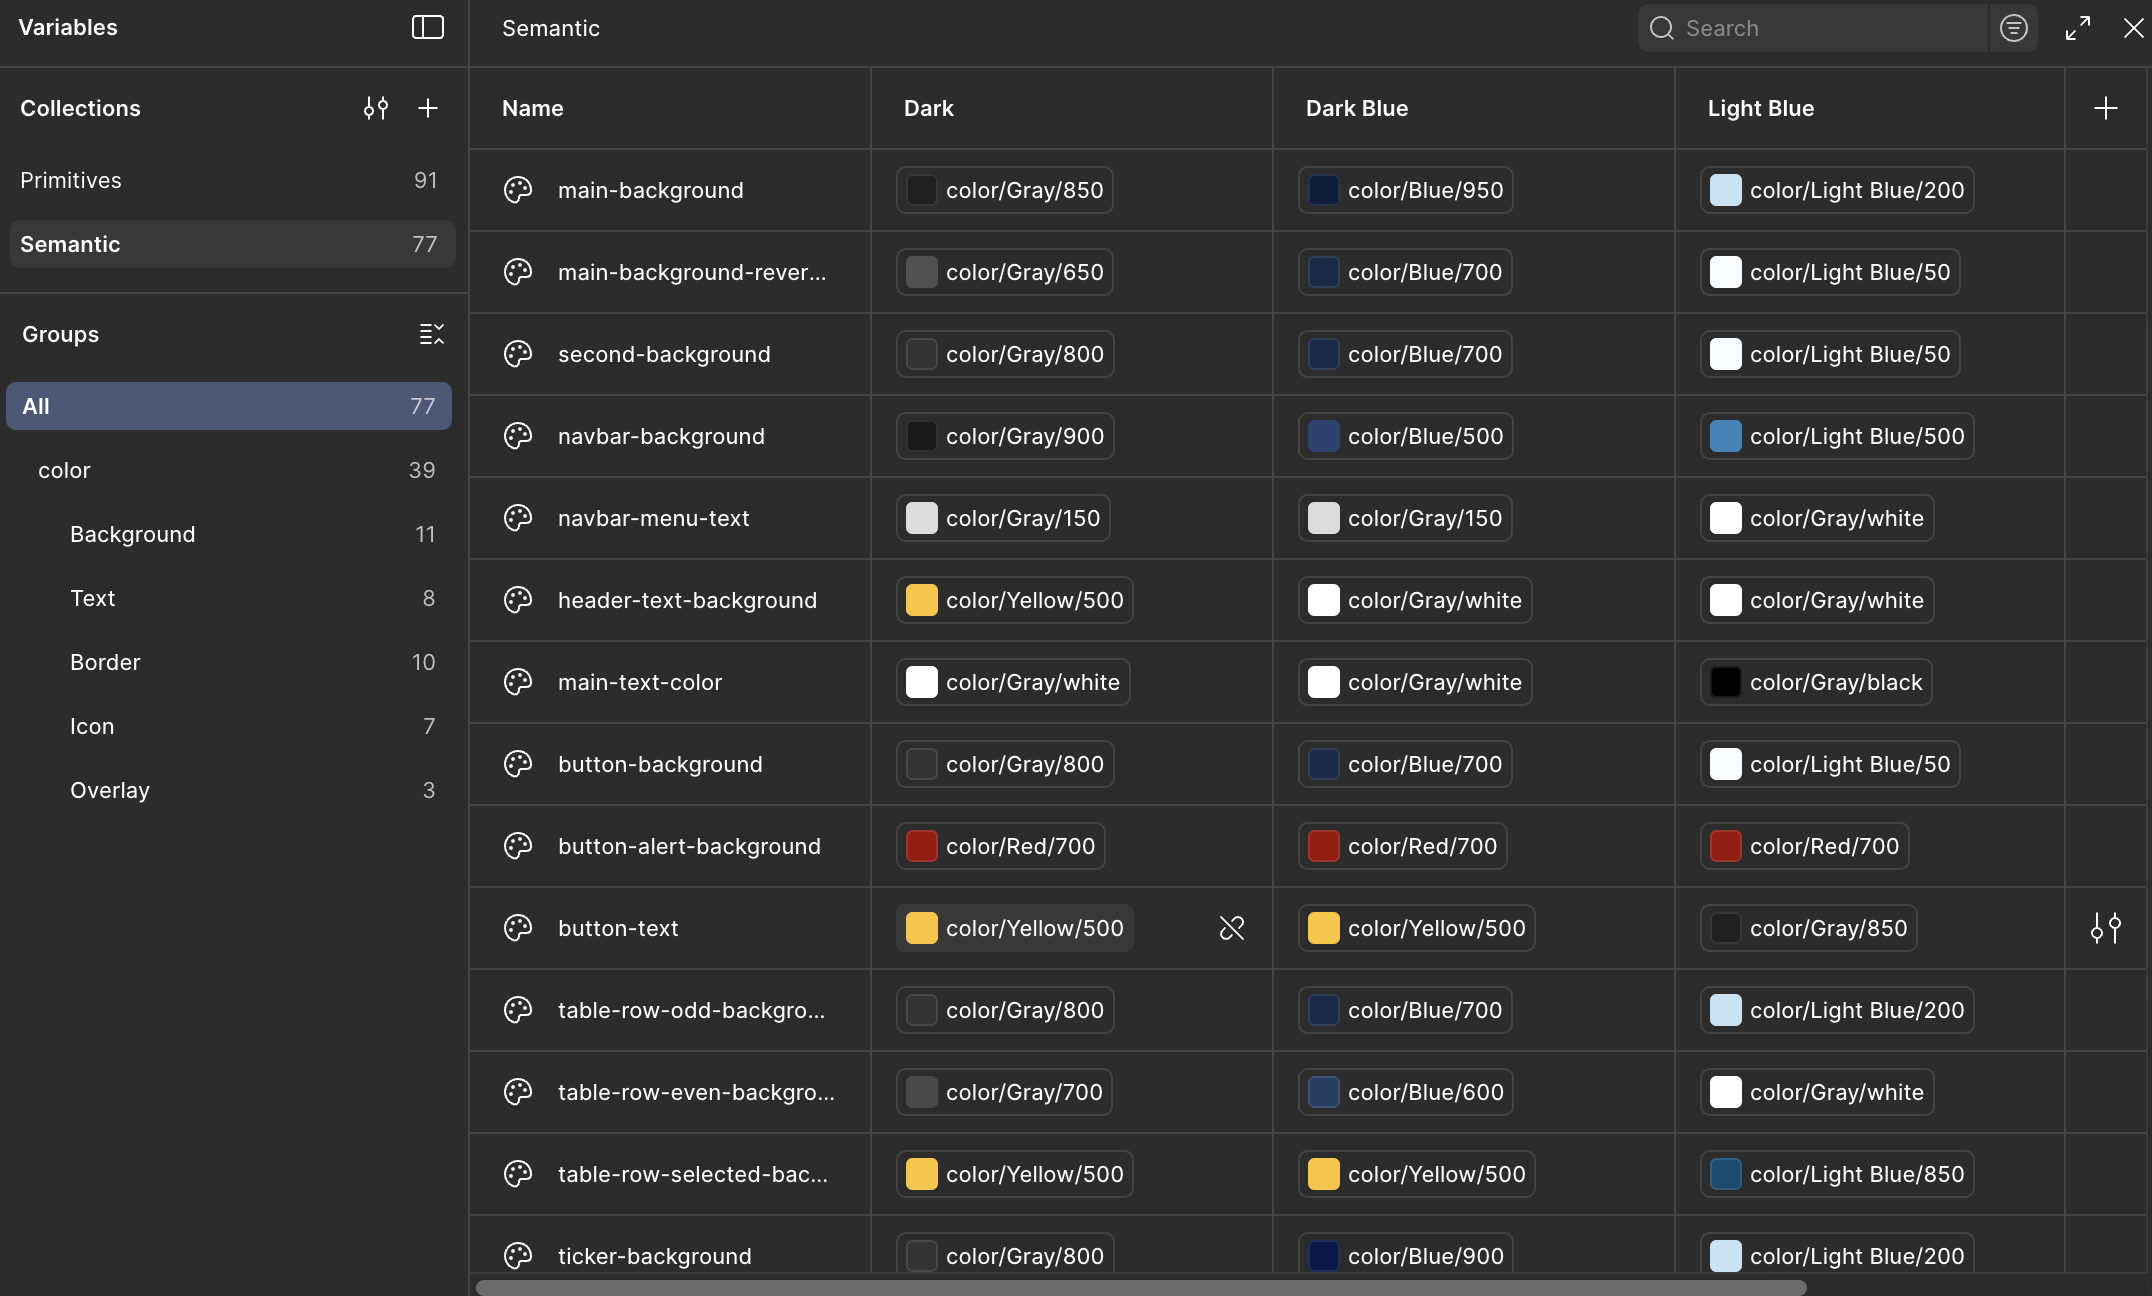Open collection settings sliders icon
Viewport: 2152px width, 1296px height.
376,108
